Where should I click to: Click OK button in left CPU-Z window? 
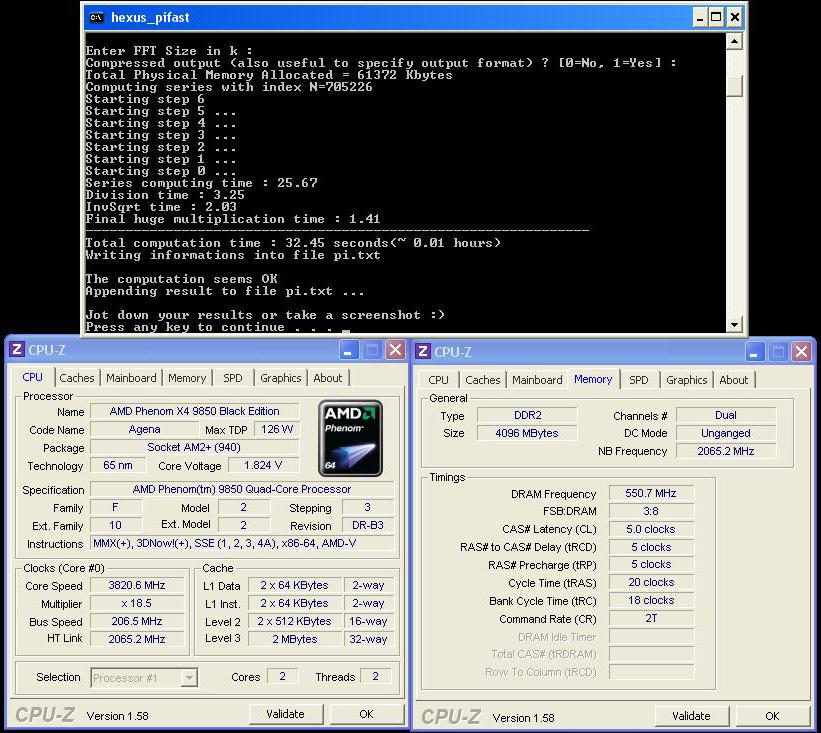click(x=367, y=714)
